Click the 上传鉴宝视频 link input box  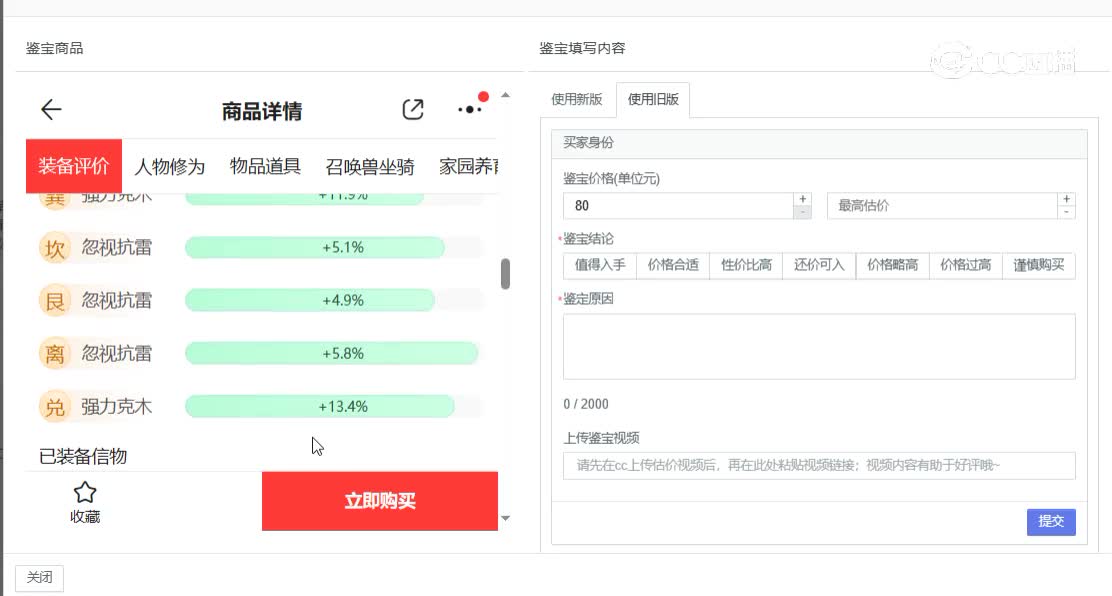point(818,464)
